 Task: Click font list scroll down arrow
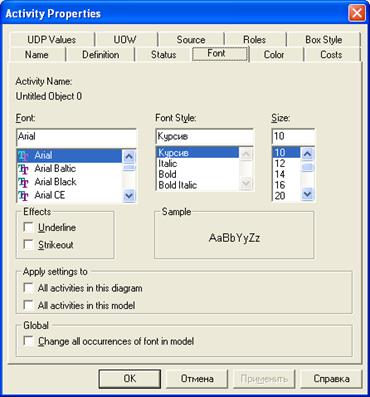pos(129,196)
